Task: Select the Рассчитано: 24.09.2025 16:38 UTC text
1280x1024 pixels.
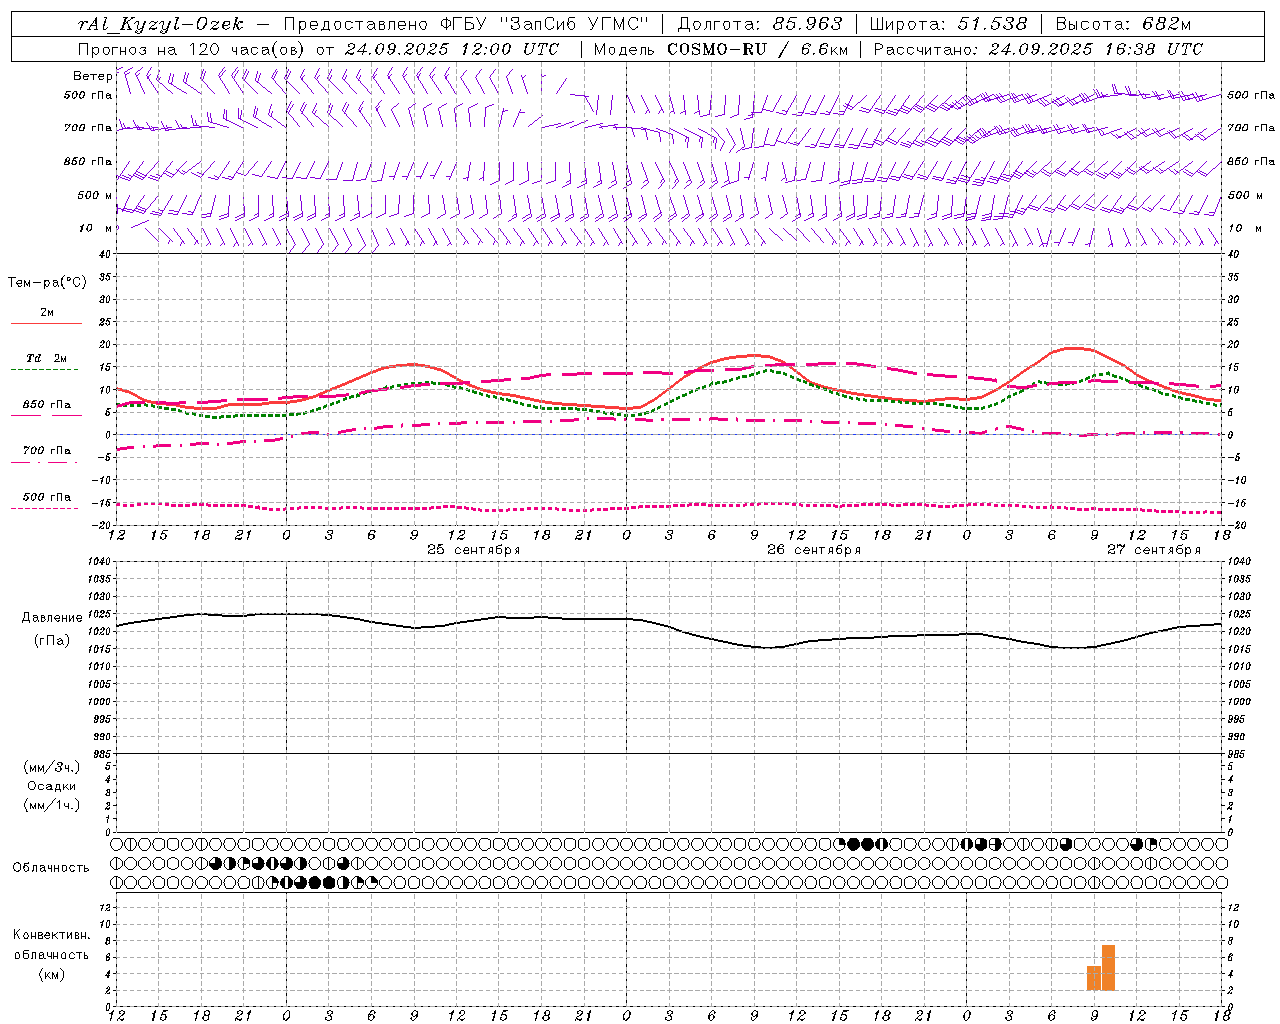Action: tap(1038, 49)
